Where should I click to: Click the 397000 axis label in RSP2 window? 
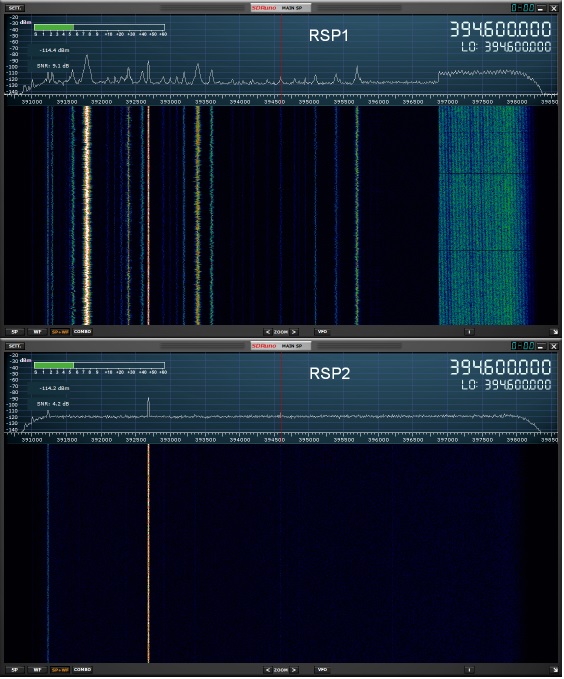(447, 440)
